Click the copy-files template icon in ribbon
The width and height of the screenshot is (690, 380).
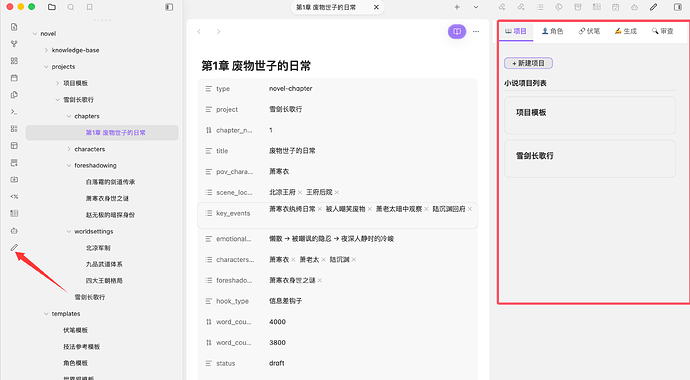pyautogui.click(x=14, y=95)
